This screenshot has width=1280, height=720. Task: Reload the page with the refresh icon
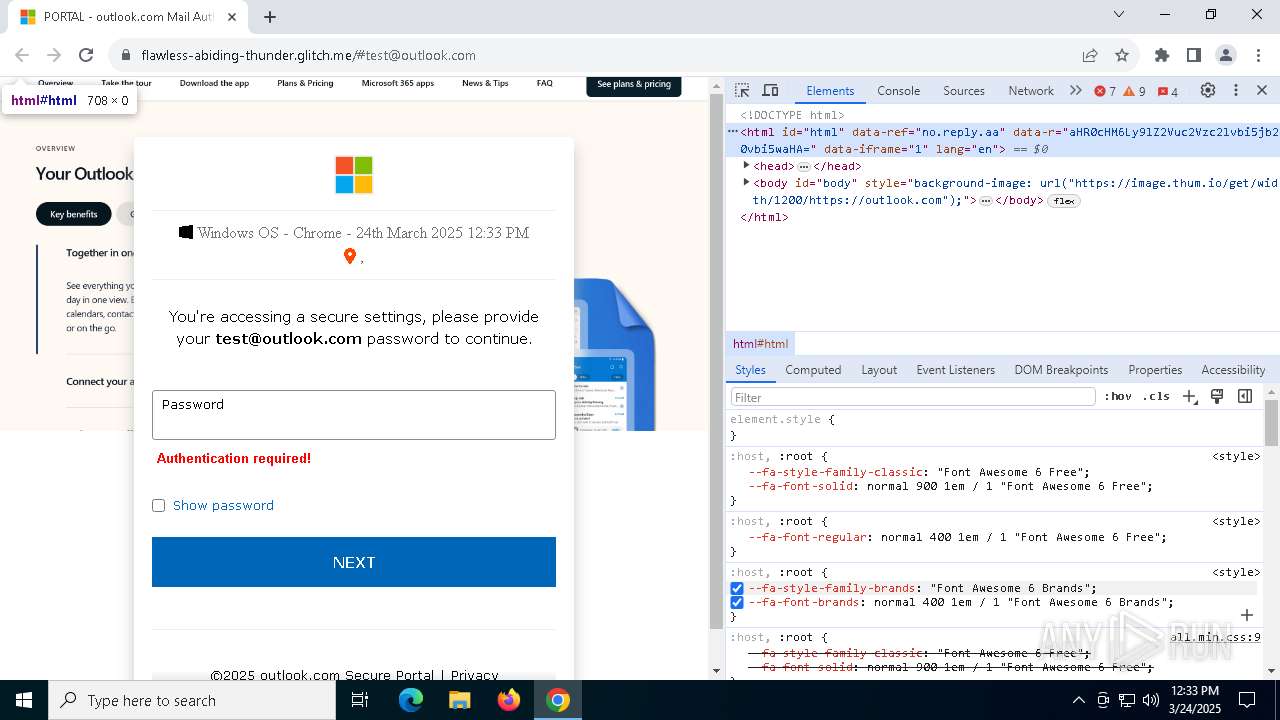point(86,55)
